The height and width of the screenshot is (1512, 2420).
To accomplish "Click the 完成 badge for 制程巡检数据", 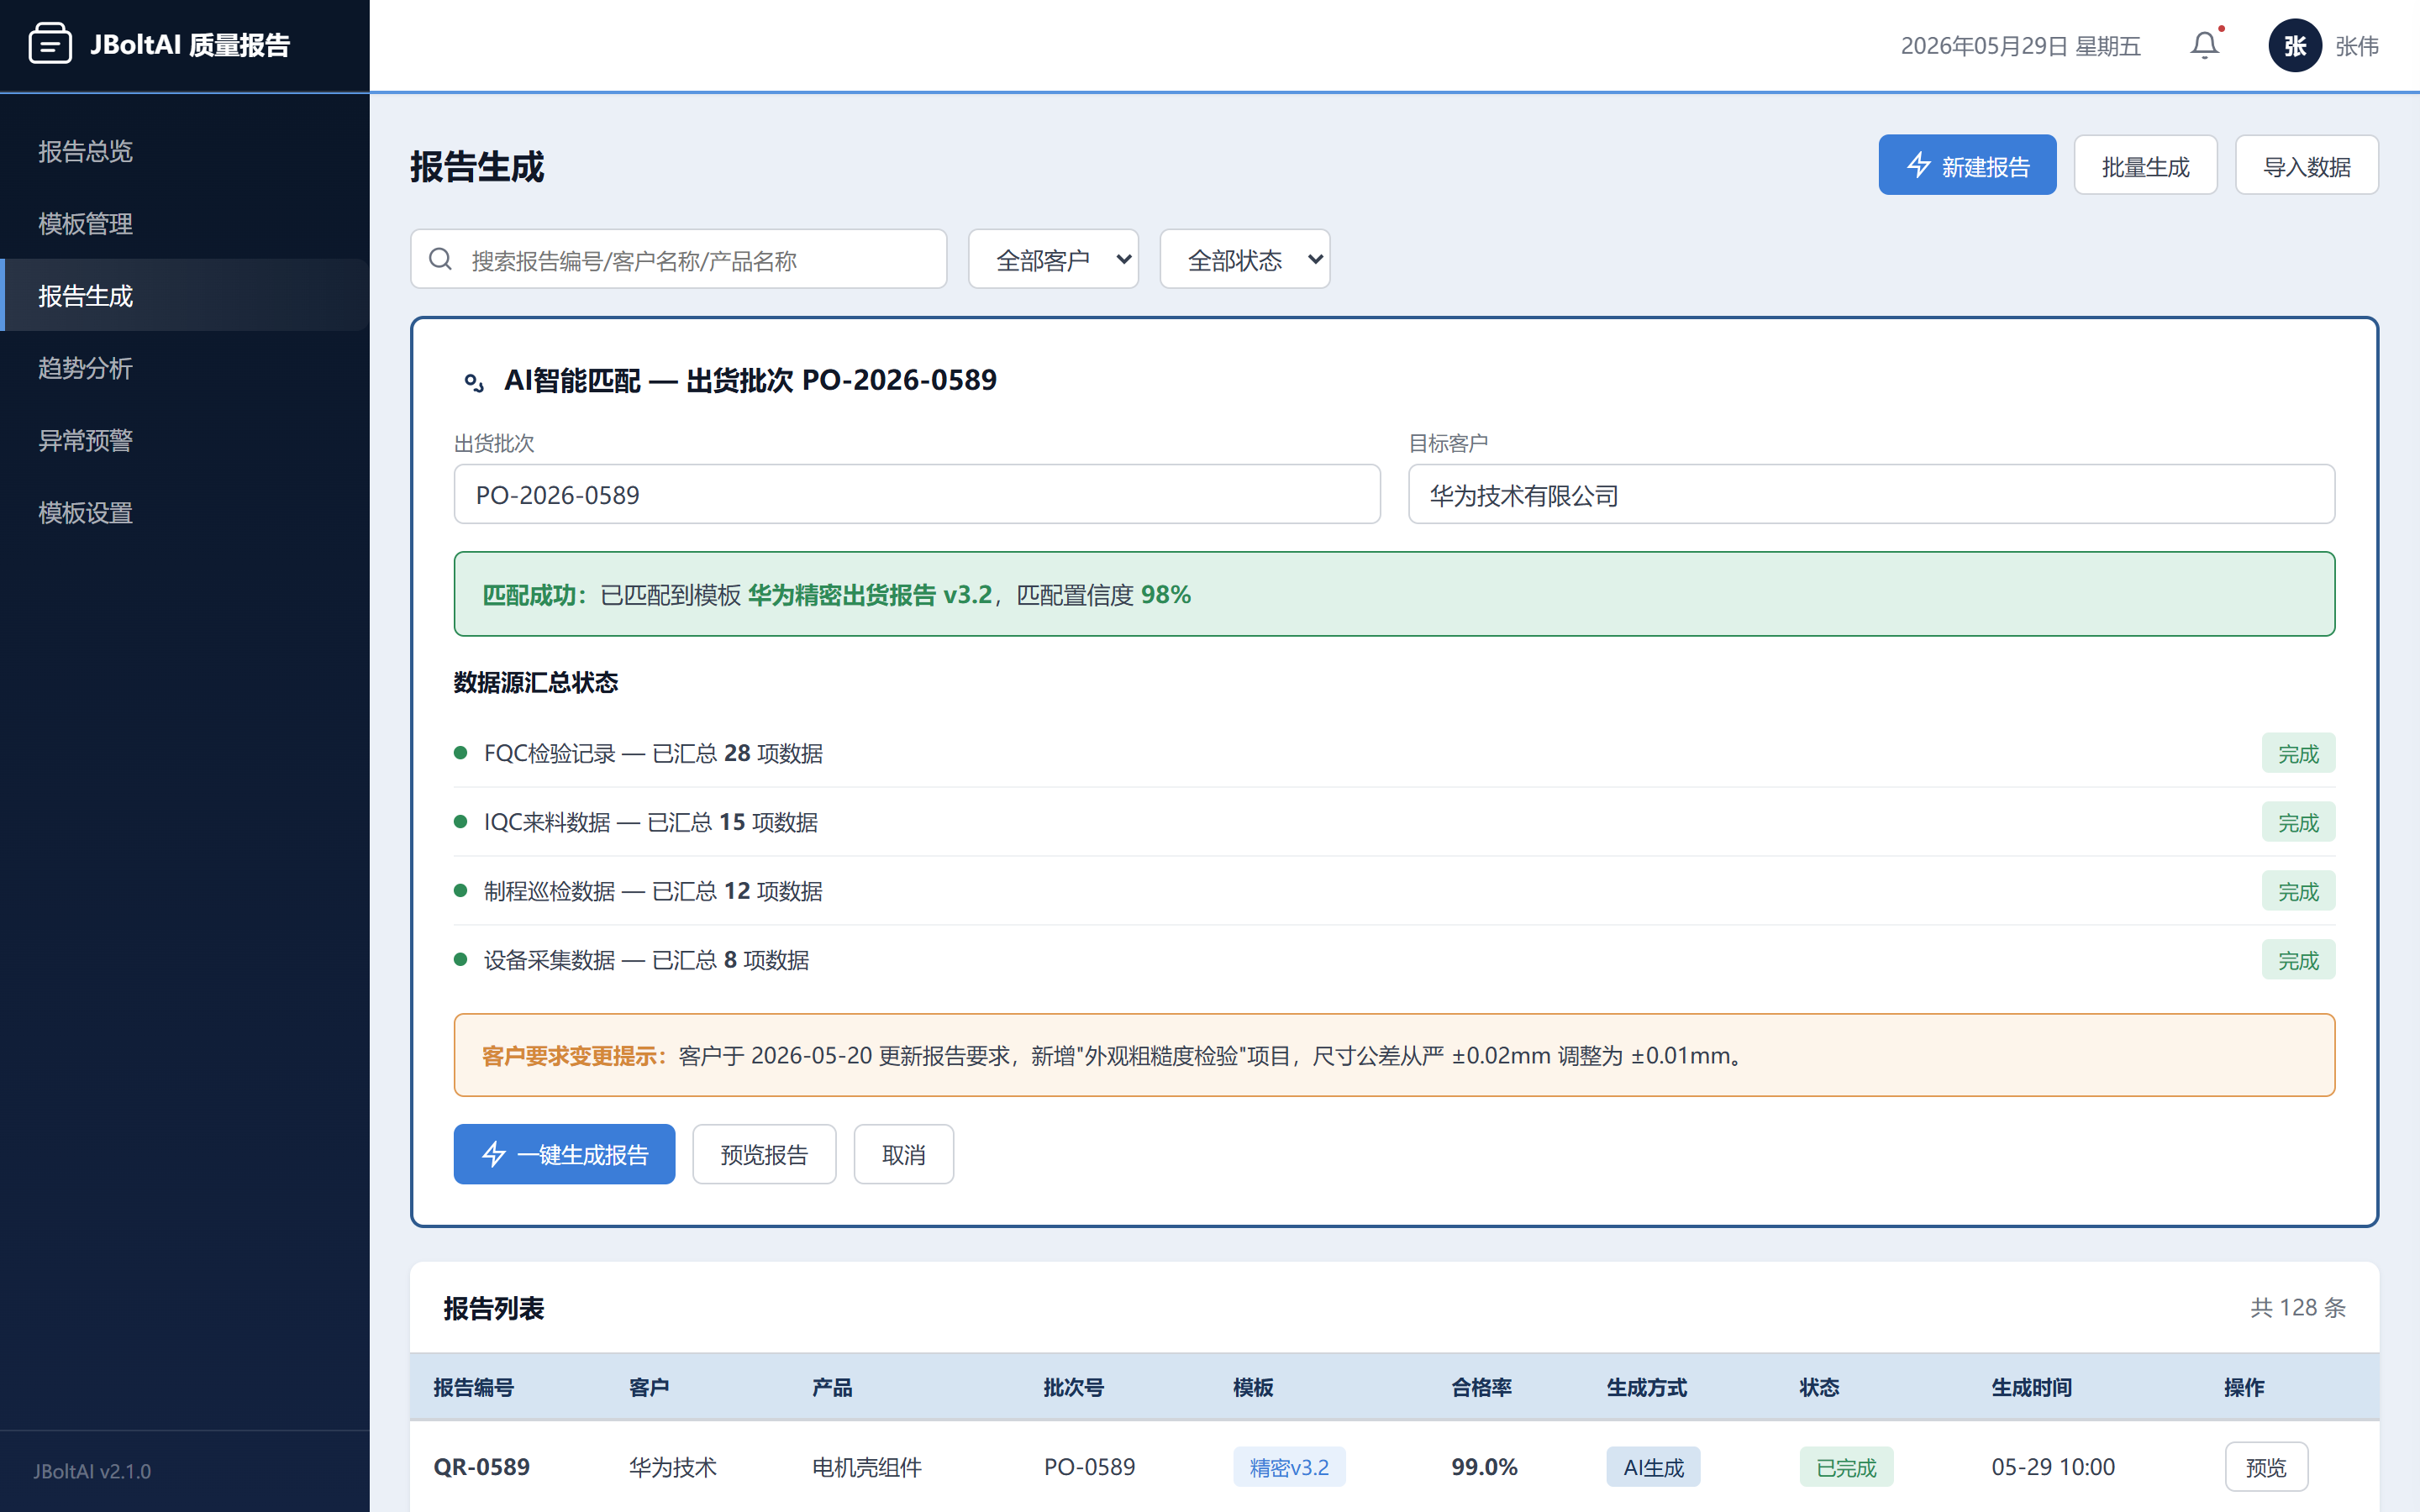I will [2298, 891].
